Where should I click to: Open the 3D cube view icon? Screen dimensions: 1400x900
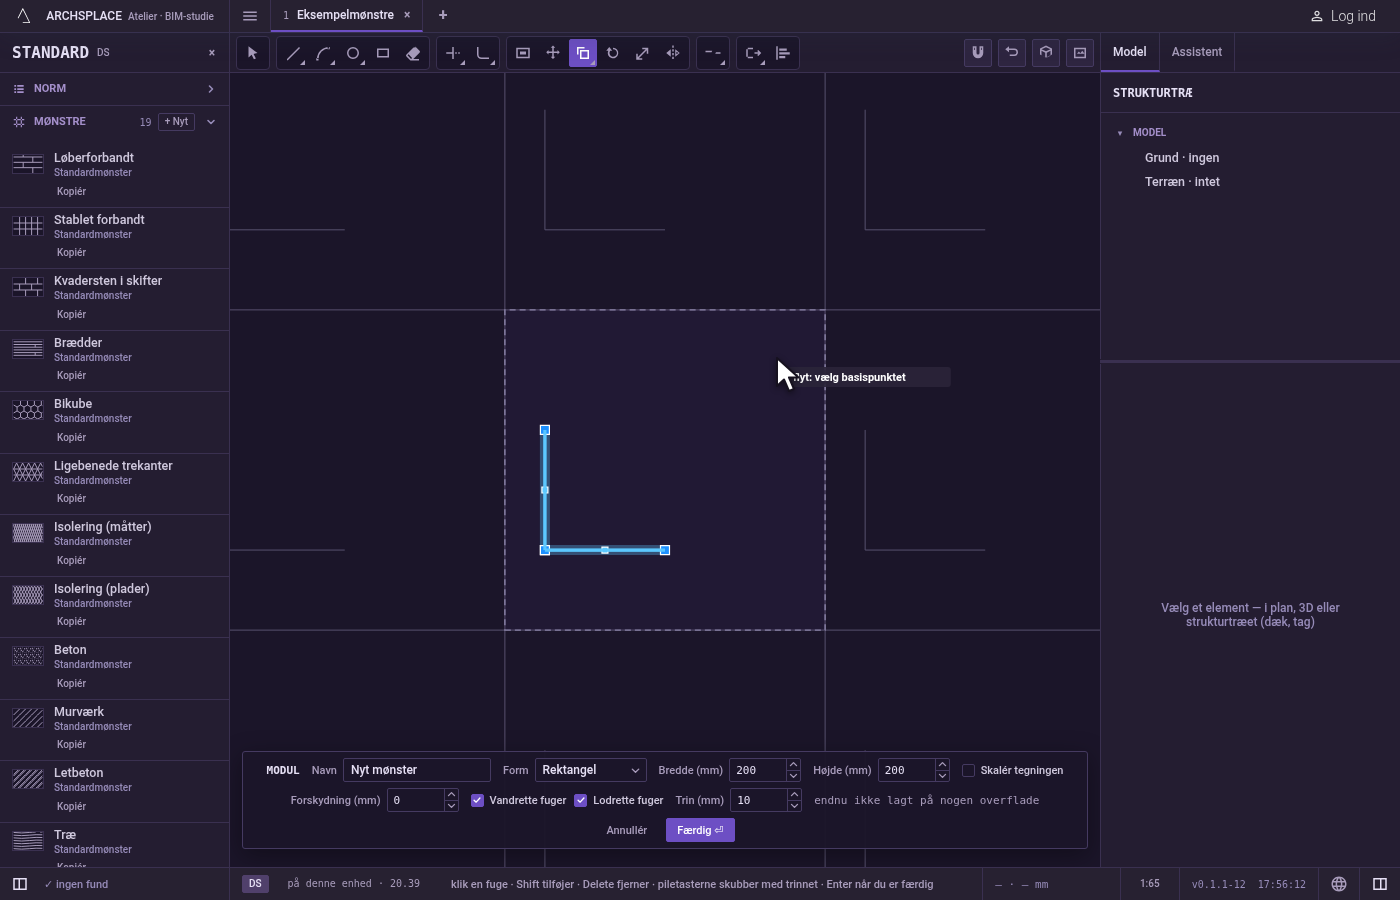pyautogui.click(x=1046, y=53)
